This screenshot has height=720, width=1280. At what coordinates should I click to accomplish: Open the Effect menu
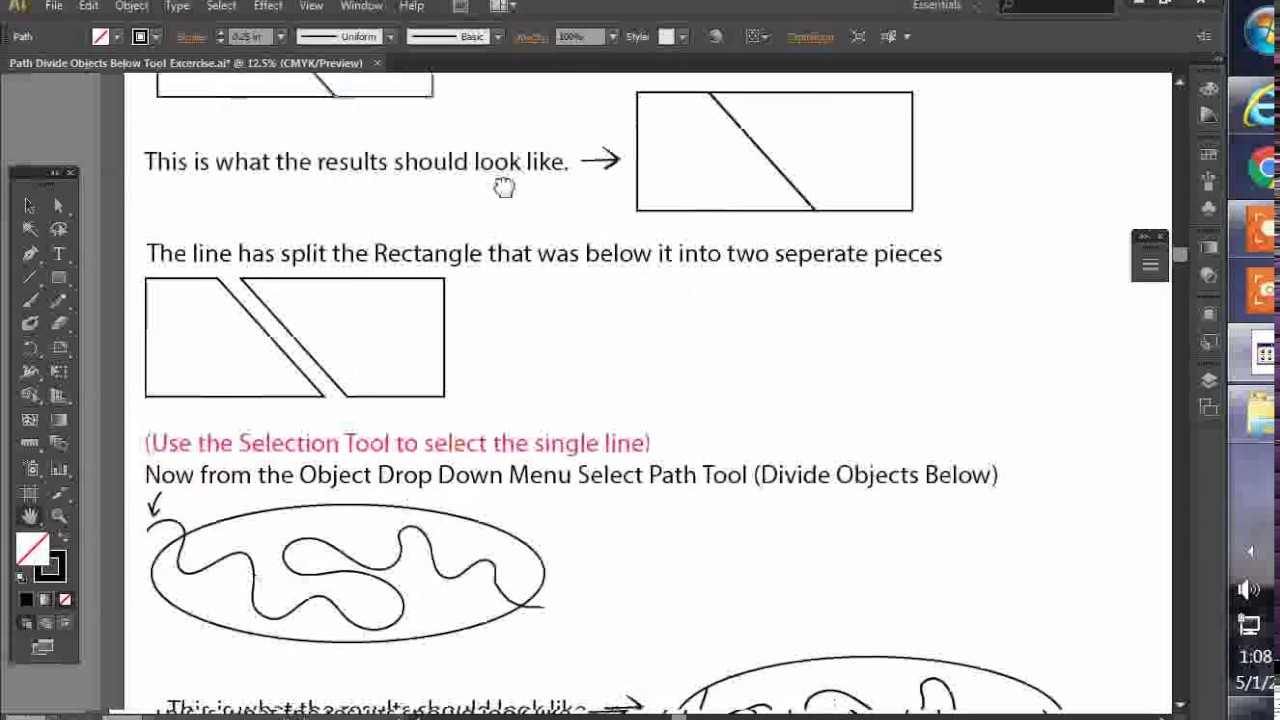click(268, 6)
